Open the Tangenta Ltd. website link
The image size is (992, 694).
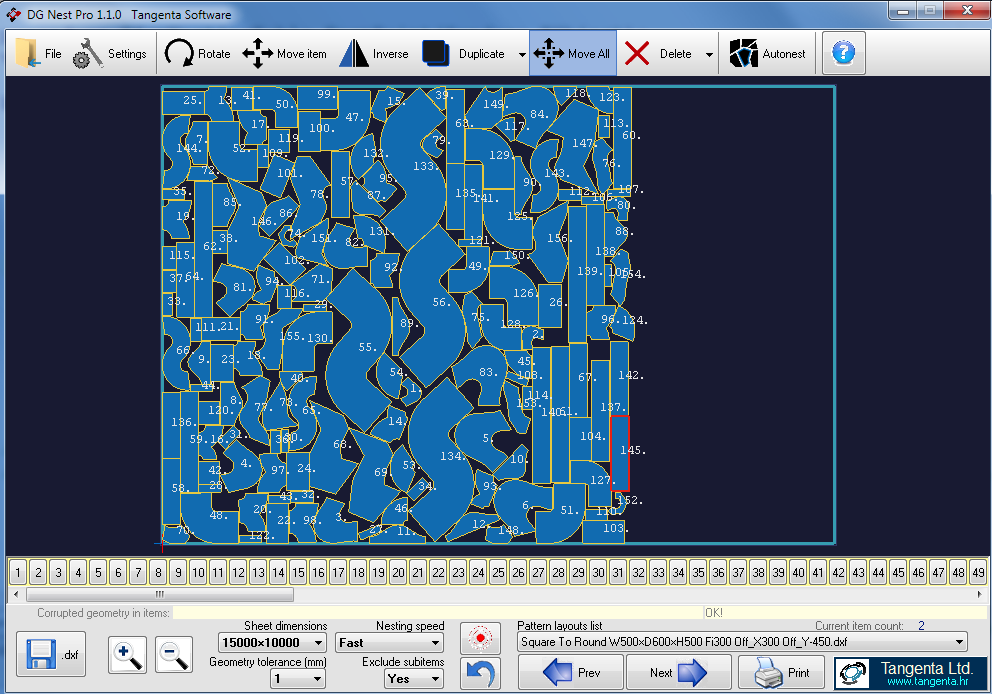(x=910, y=672)
